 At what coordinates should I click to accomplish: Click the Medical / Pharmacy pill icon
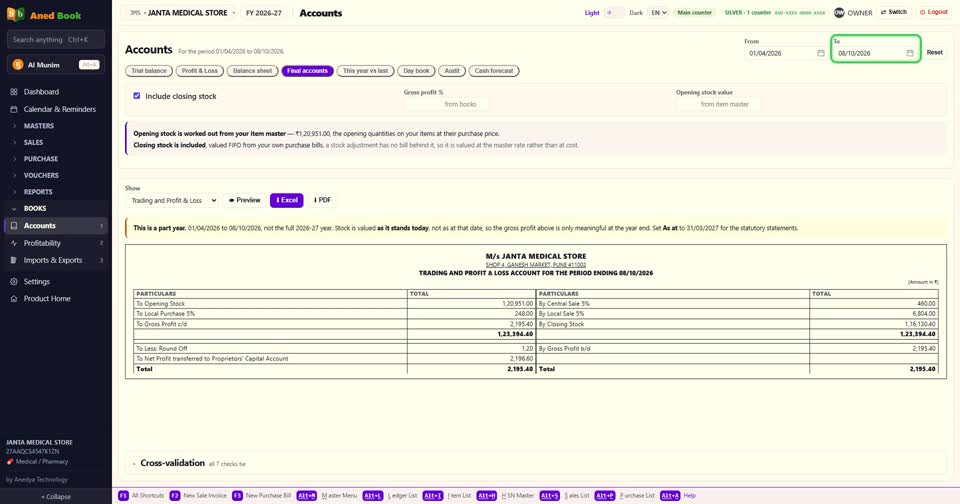[x=10, y=462]
